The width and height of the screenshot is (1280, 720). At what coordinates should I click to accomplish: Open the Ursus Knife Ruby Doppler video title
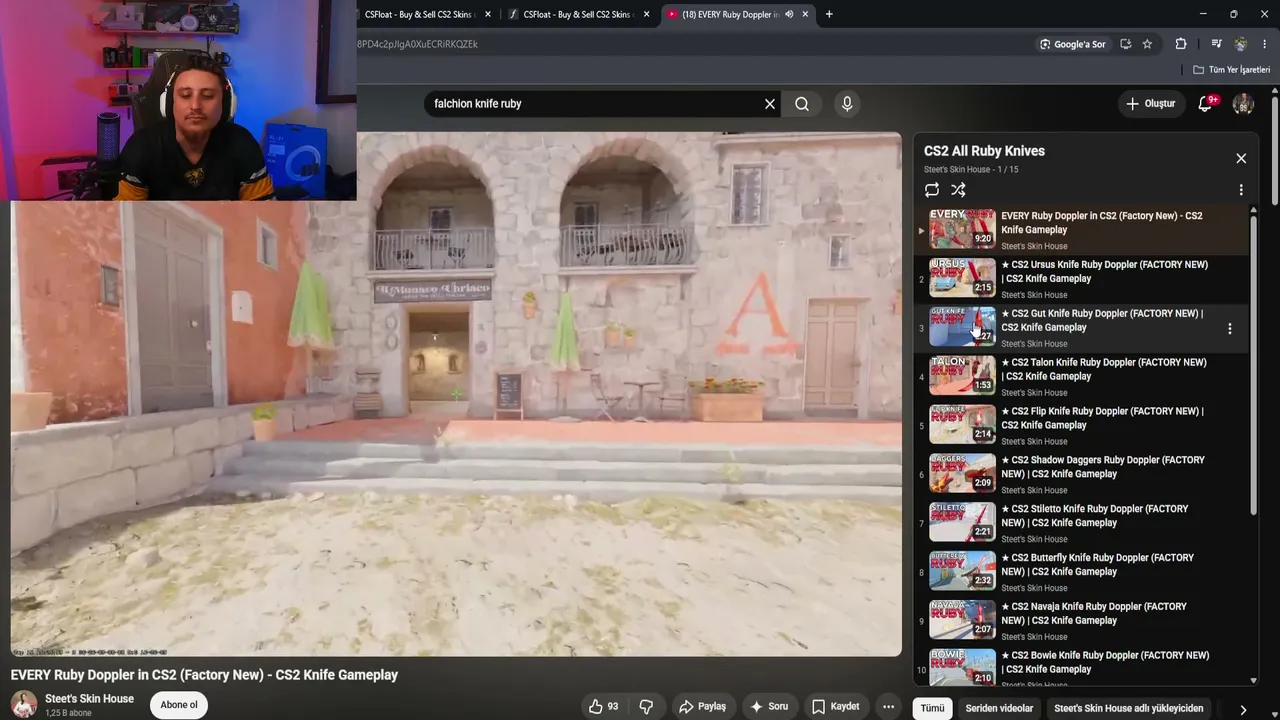tap(1105, 272)
